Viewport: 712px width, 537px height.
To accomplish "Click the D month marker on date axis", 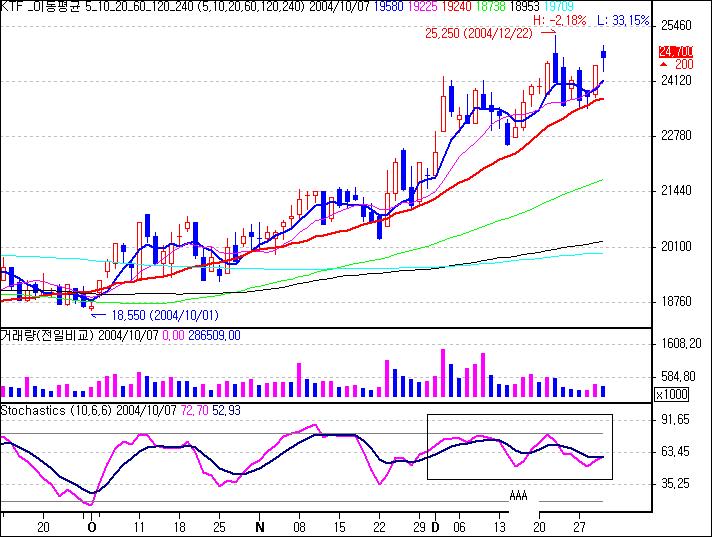I will click(x=435, y=525).
